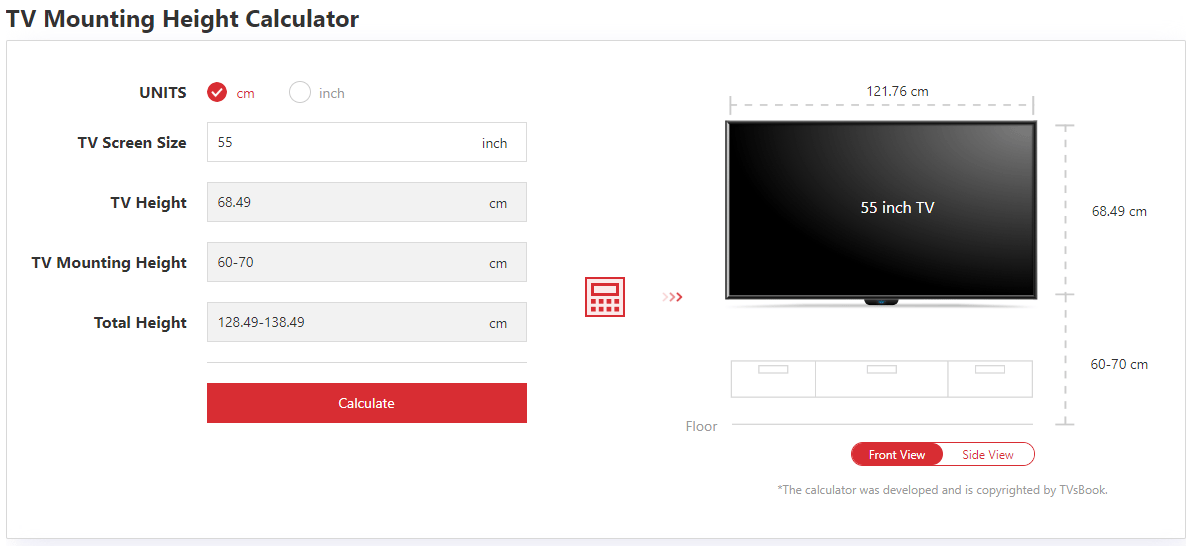This screenshot has width=1196, height=546.
Task: Click the 68.49 cm height dimension label
Action: coord(1119,211)
